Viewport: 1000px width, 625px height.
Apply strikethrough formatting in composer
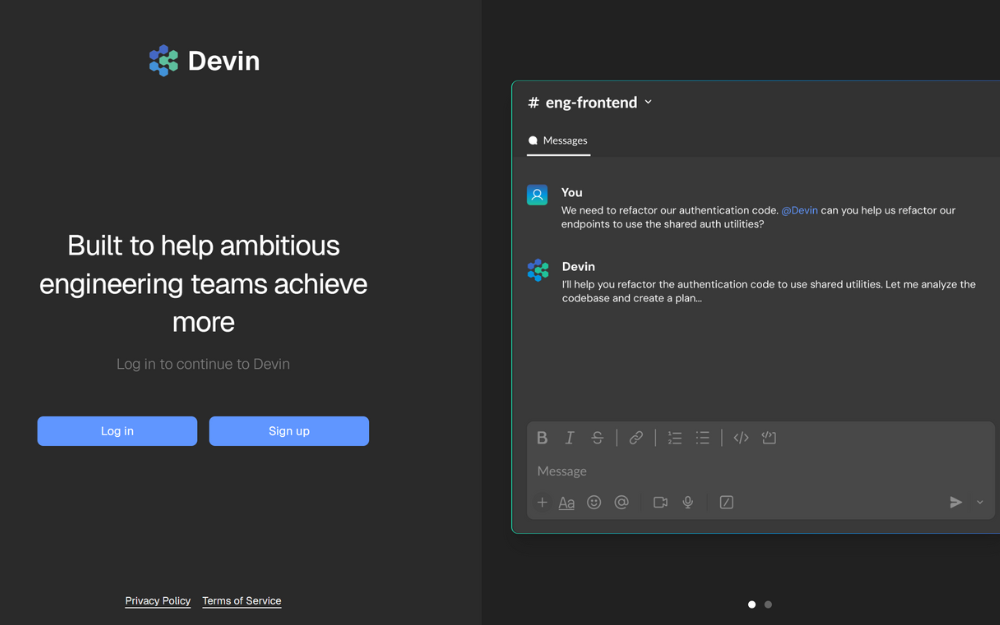tap(597, 438)
